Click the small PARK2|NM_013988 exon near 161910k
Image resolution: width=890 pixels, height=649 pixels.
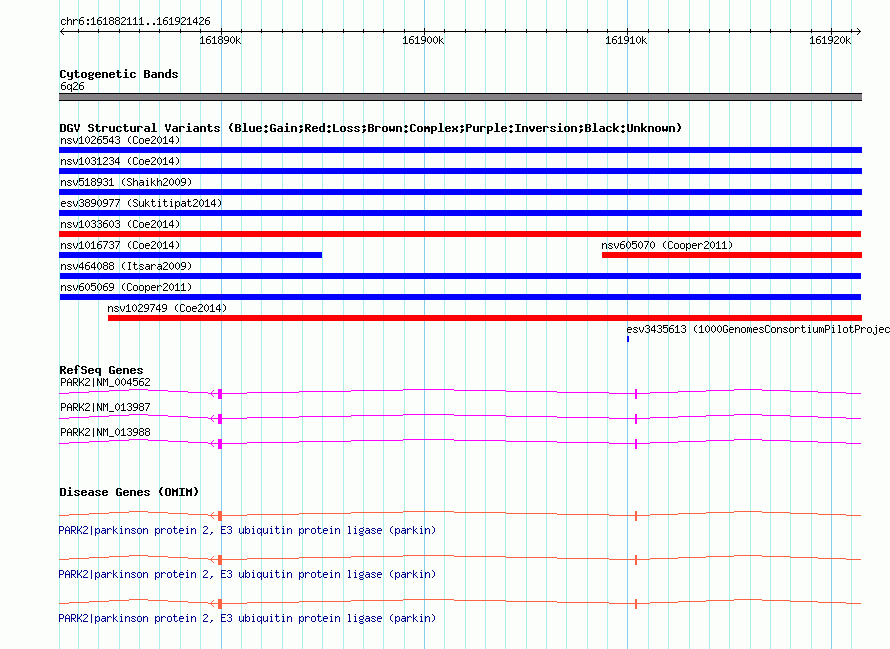pos(636,443)
